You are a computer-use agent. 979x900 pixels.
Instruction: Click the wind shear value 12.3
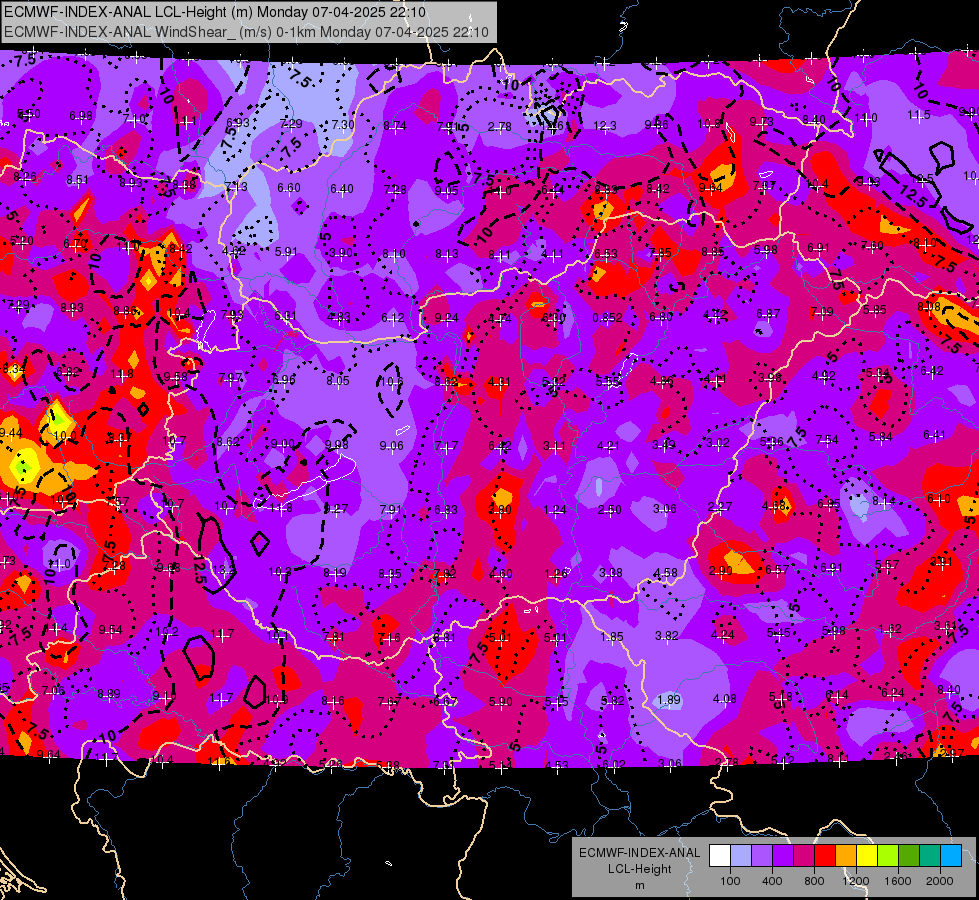click(x=605, y=126)
